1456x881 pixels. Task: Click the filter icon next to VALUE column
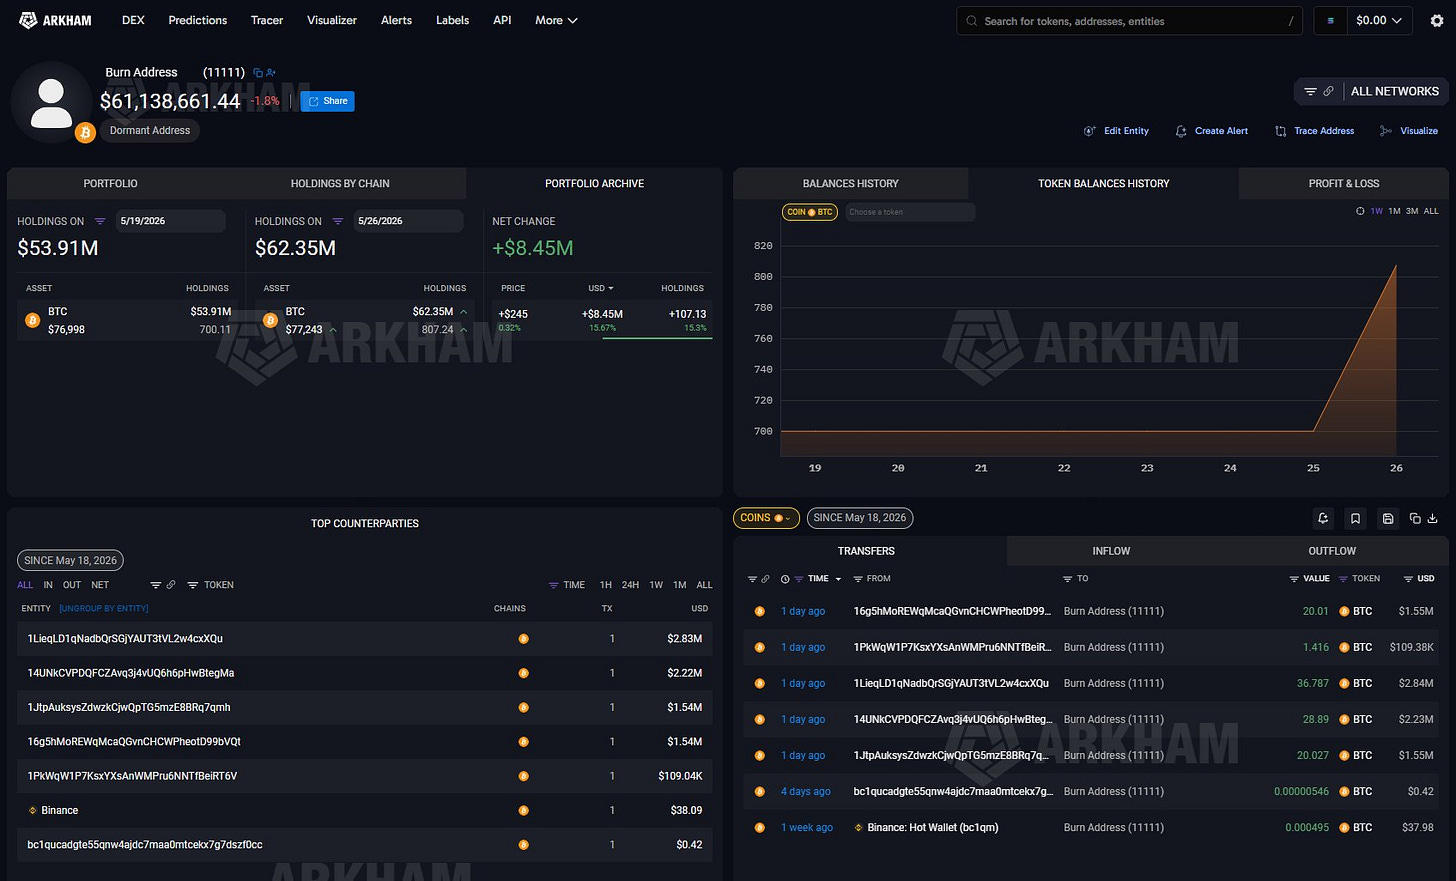[1294, 579]
